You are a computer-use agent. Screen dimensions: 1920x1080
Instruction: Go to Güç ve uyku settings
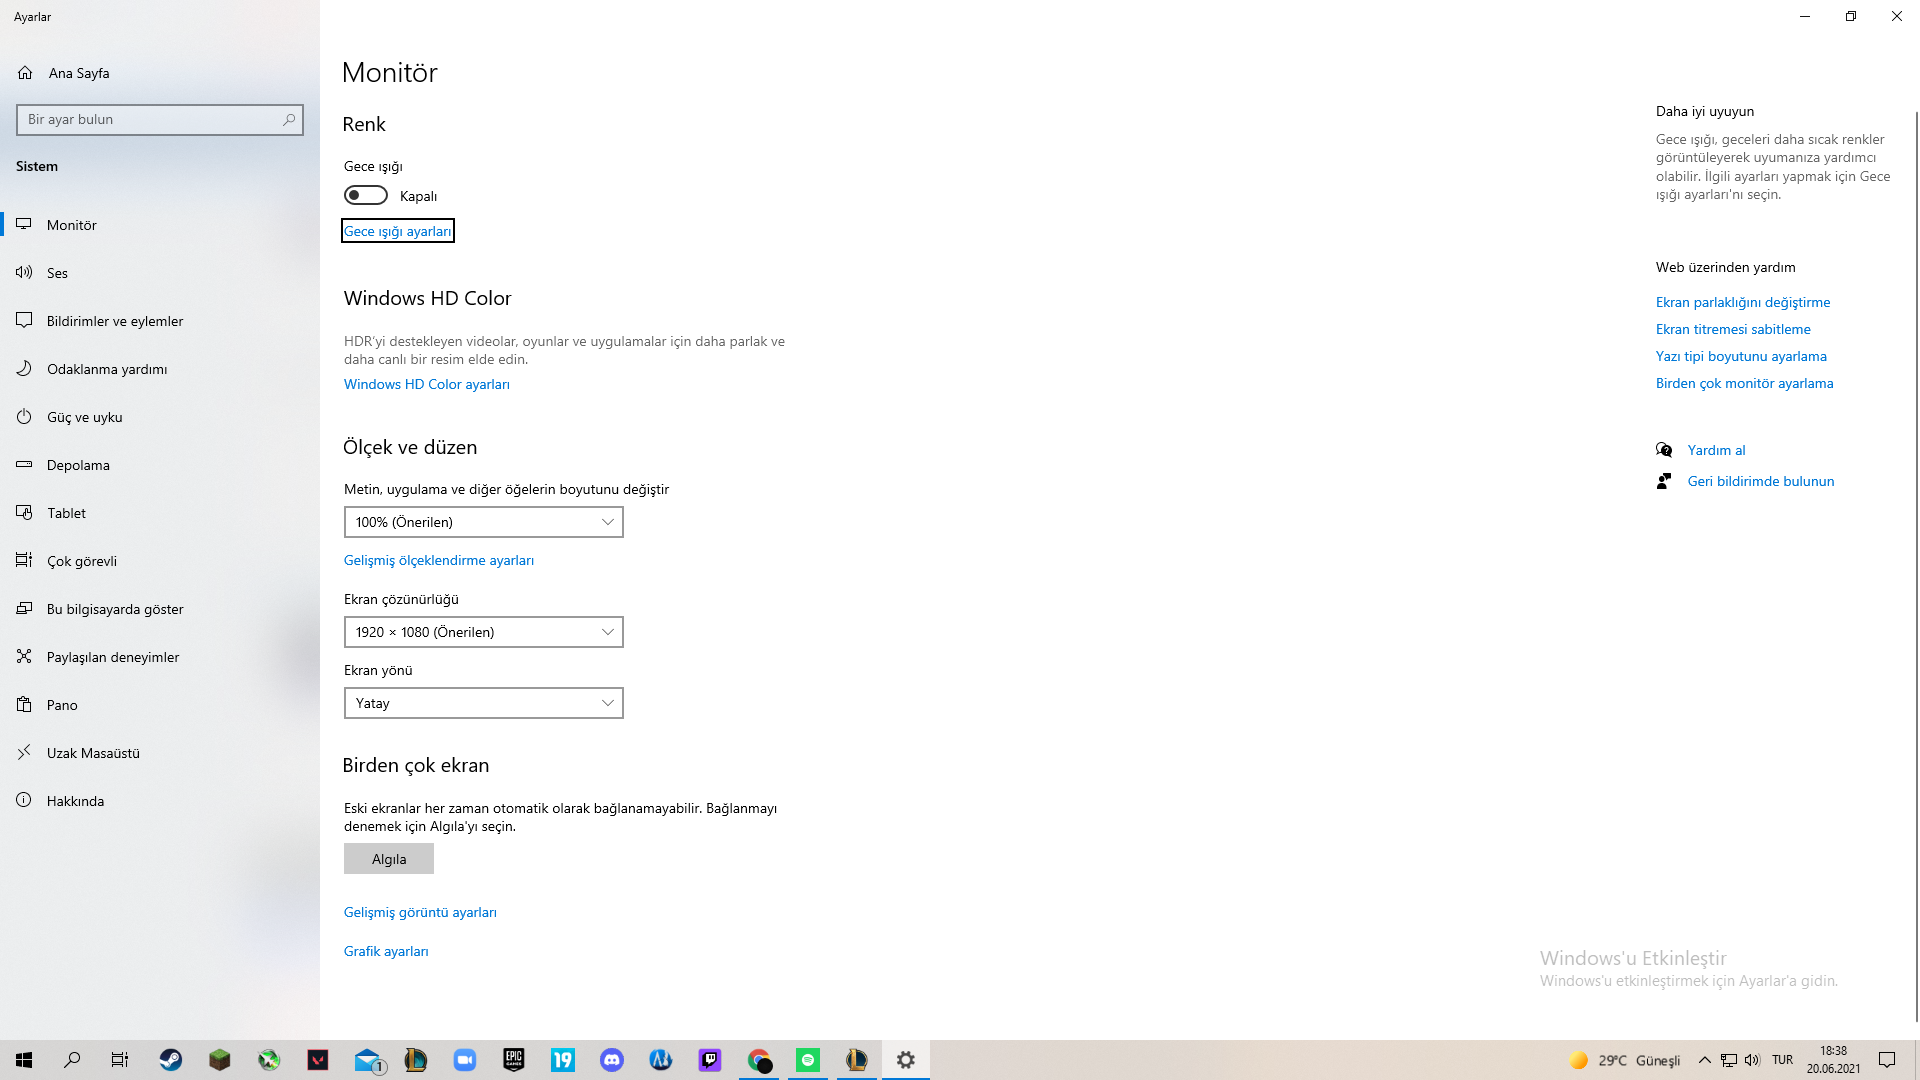point(85,417)
